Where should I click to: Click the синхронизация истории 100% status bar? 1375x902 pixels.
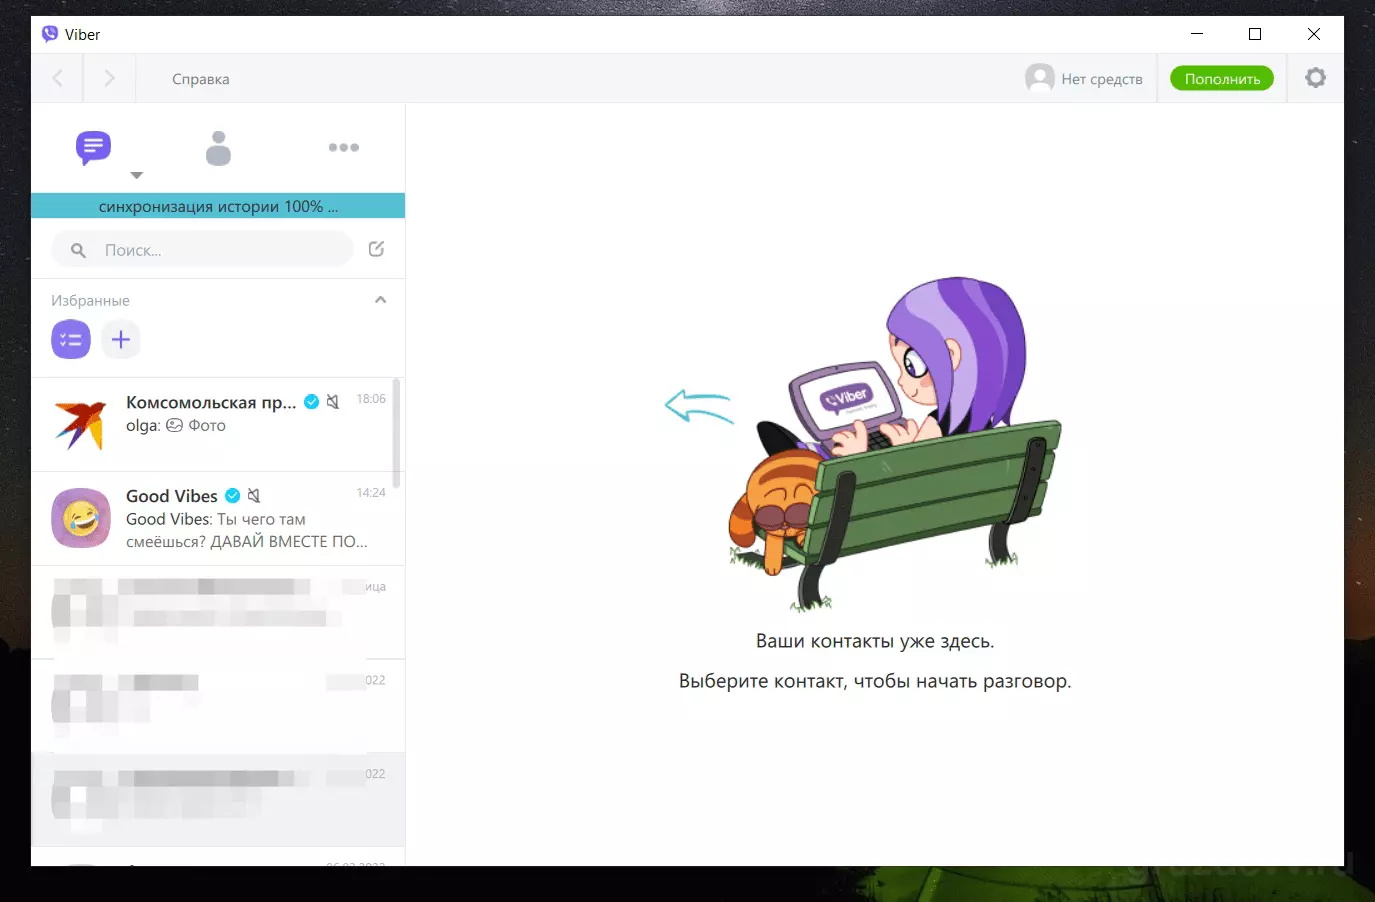pos(218,206)
